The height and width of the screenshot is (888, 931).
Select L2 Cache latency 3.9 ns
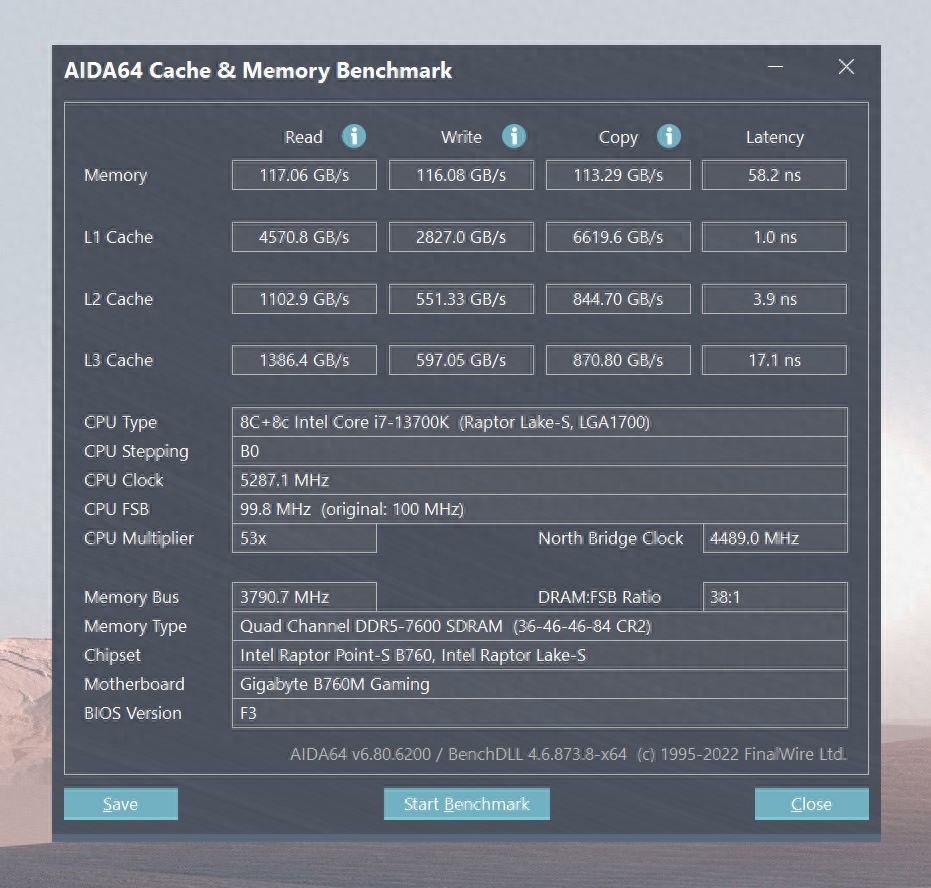tap(774, 299)
